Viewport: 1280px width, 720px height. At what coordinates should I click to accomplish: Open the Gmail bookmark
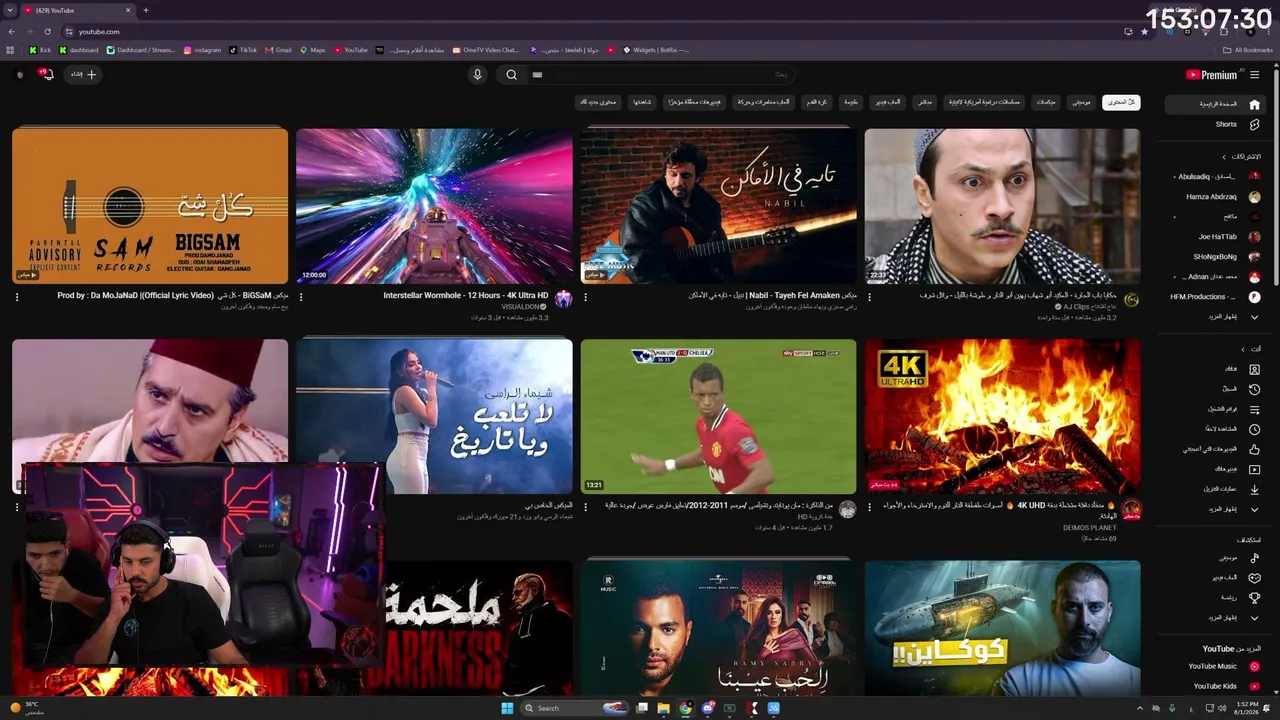pyautogui.click(x=279, y=50)
